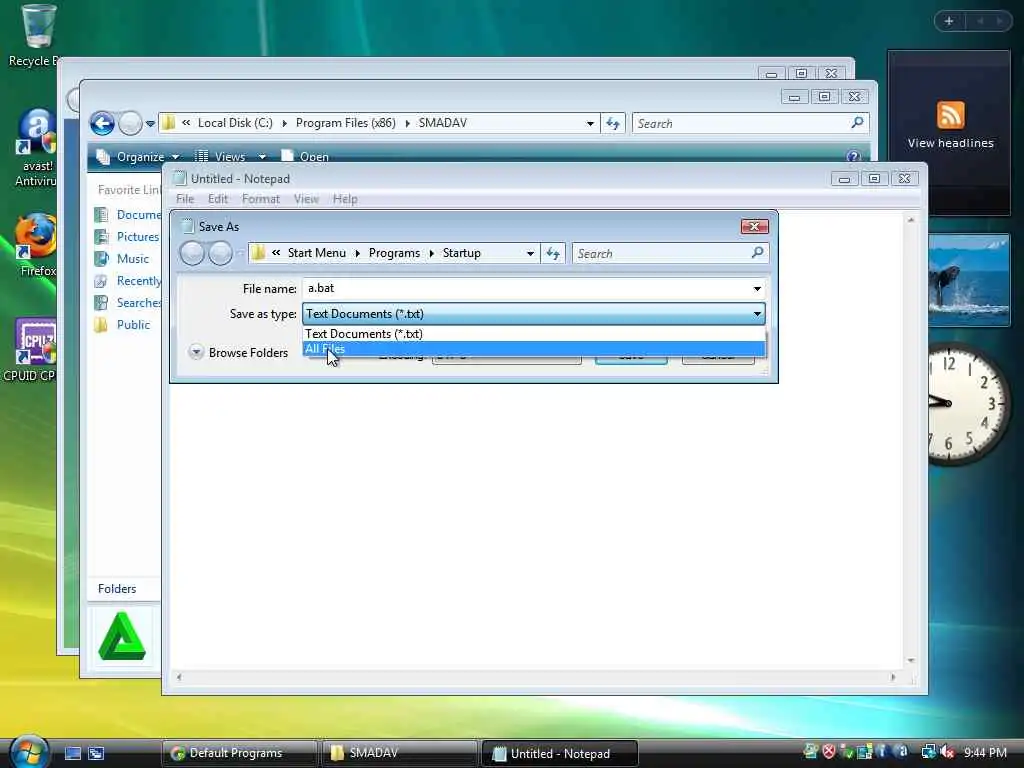Select avast! Antivirus desktop shortcut
The image size is (1024, 768).
37,148
